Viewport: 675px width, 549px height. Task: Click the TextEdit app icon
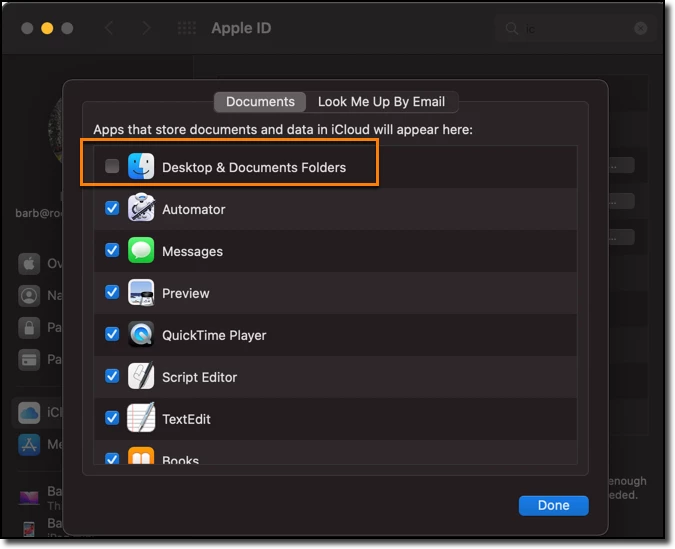click(x=141, y=418)
